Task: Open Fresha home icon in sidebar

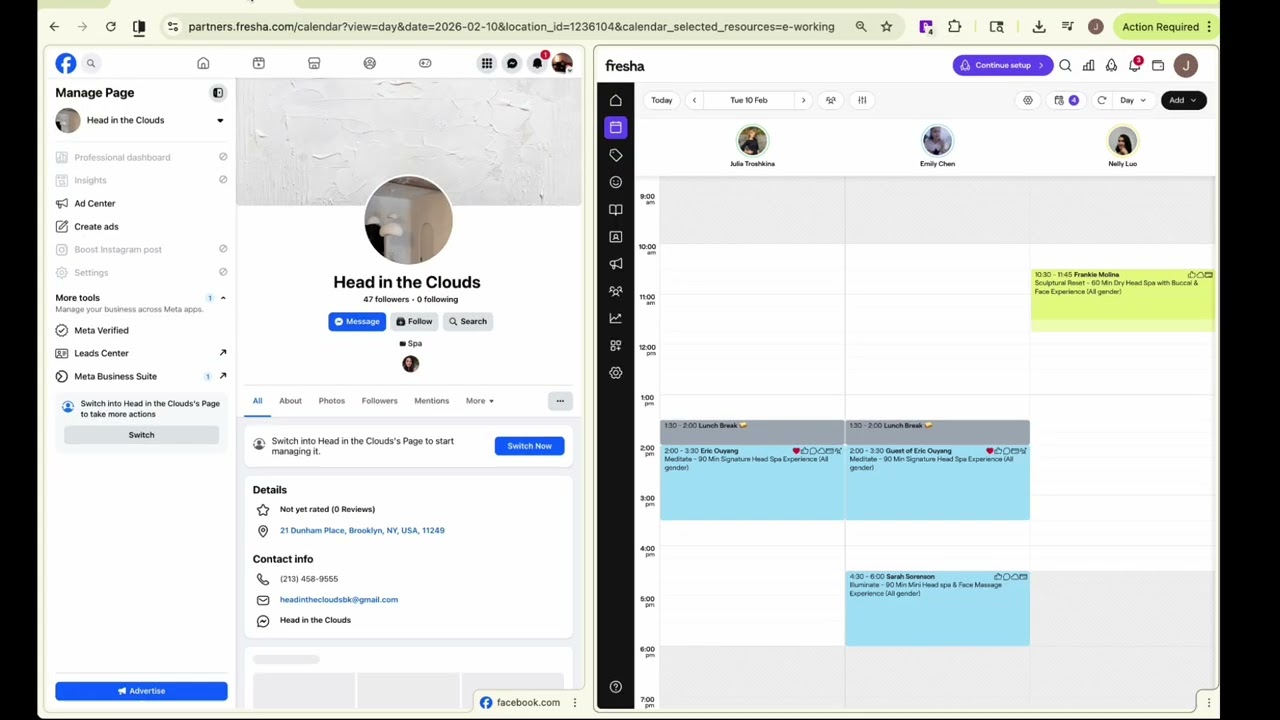Action: point(616,100)
